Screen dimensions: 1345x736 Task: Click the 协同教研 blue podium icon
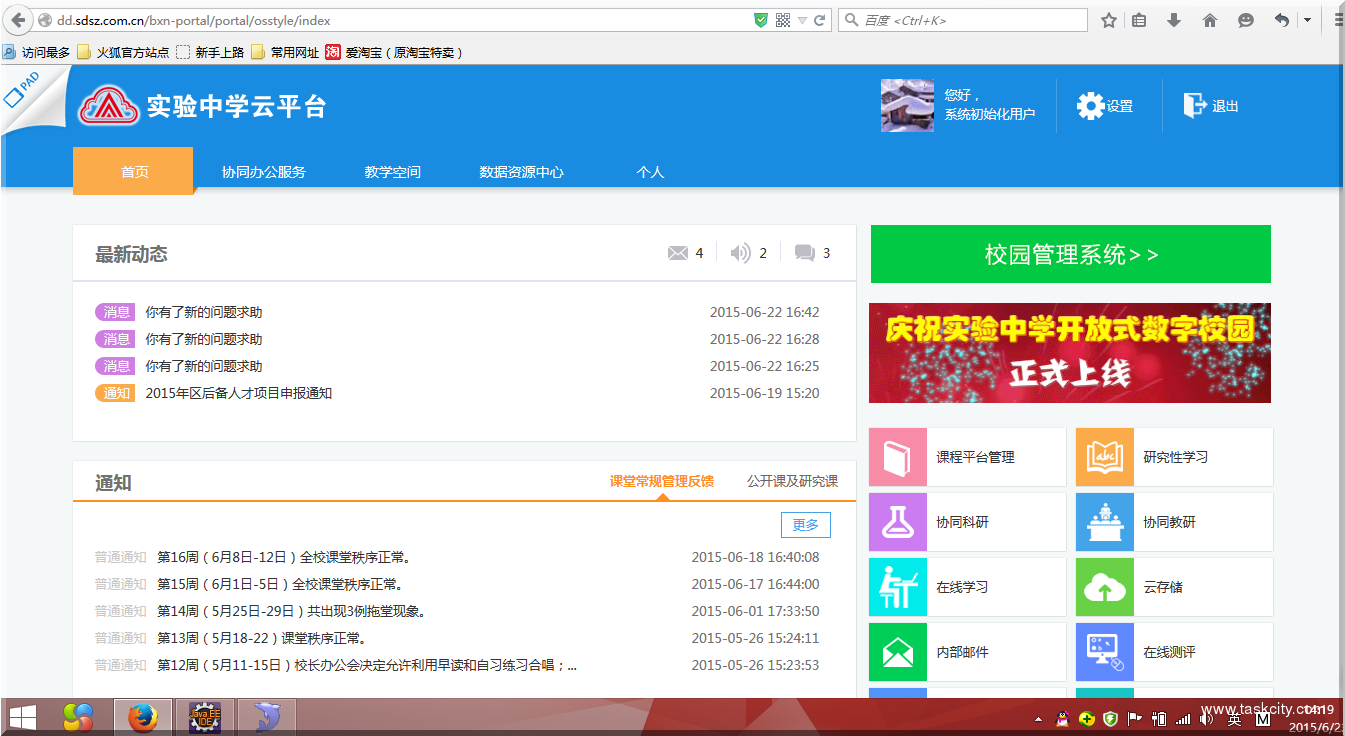pyautogui.click(x=1104, y=521)
